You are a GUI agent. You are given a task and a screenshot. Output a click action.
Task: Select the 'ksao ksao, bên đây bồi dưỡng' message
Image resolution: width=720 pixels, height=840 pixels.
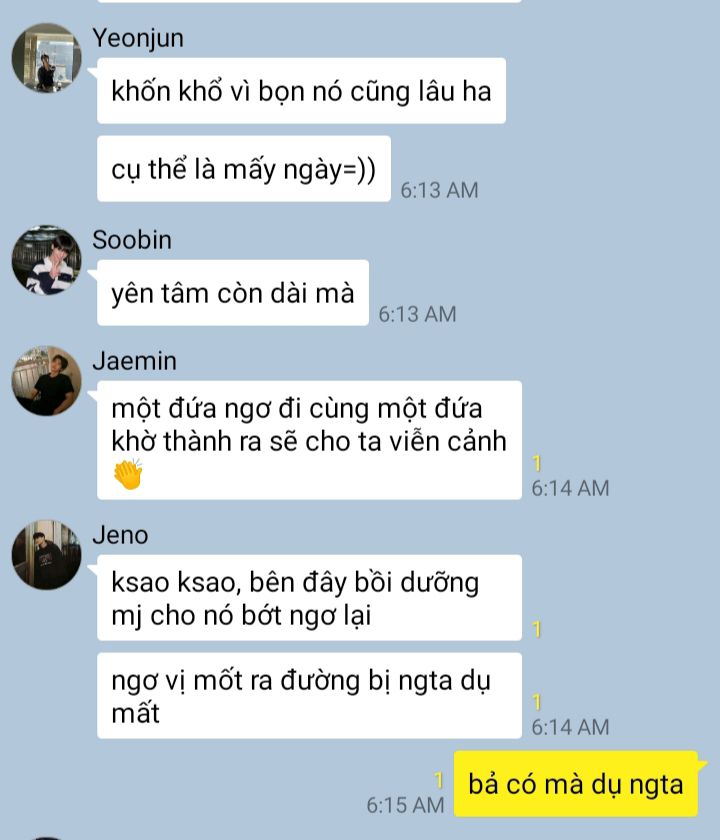tap(309, 598)
